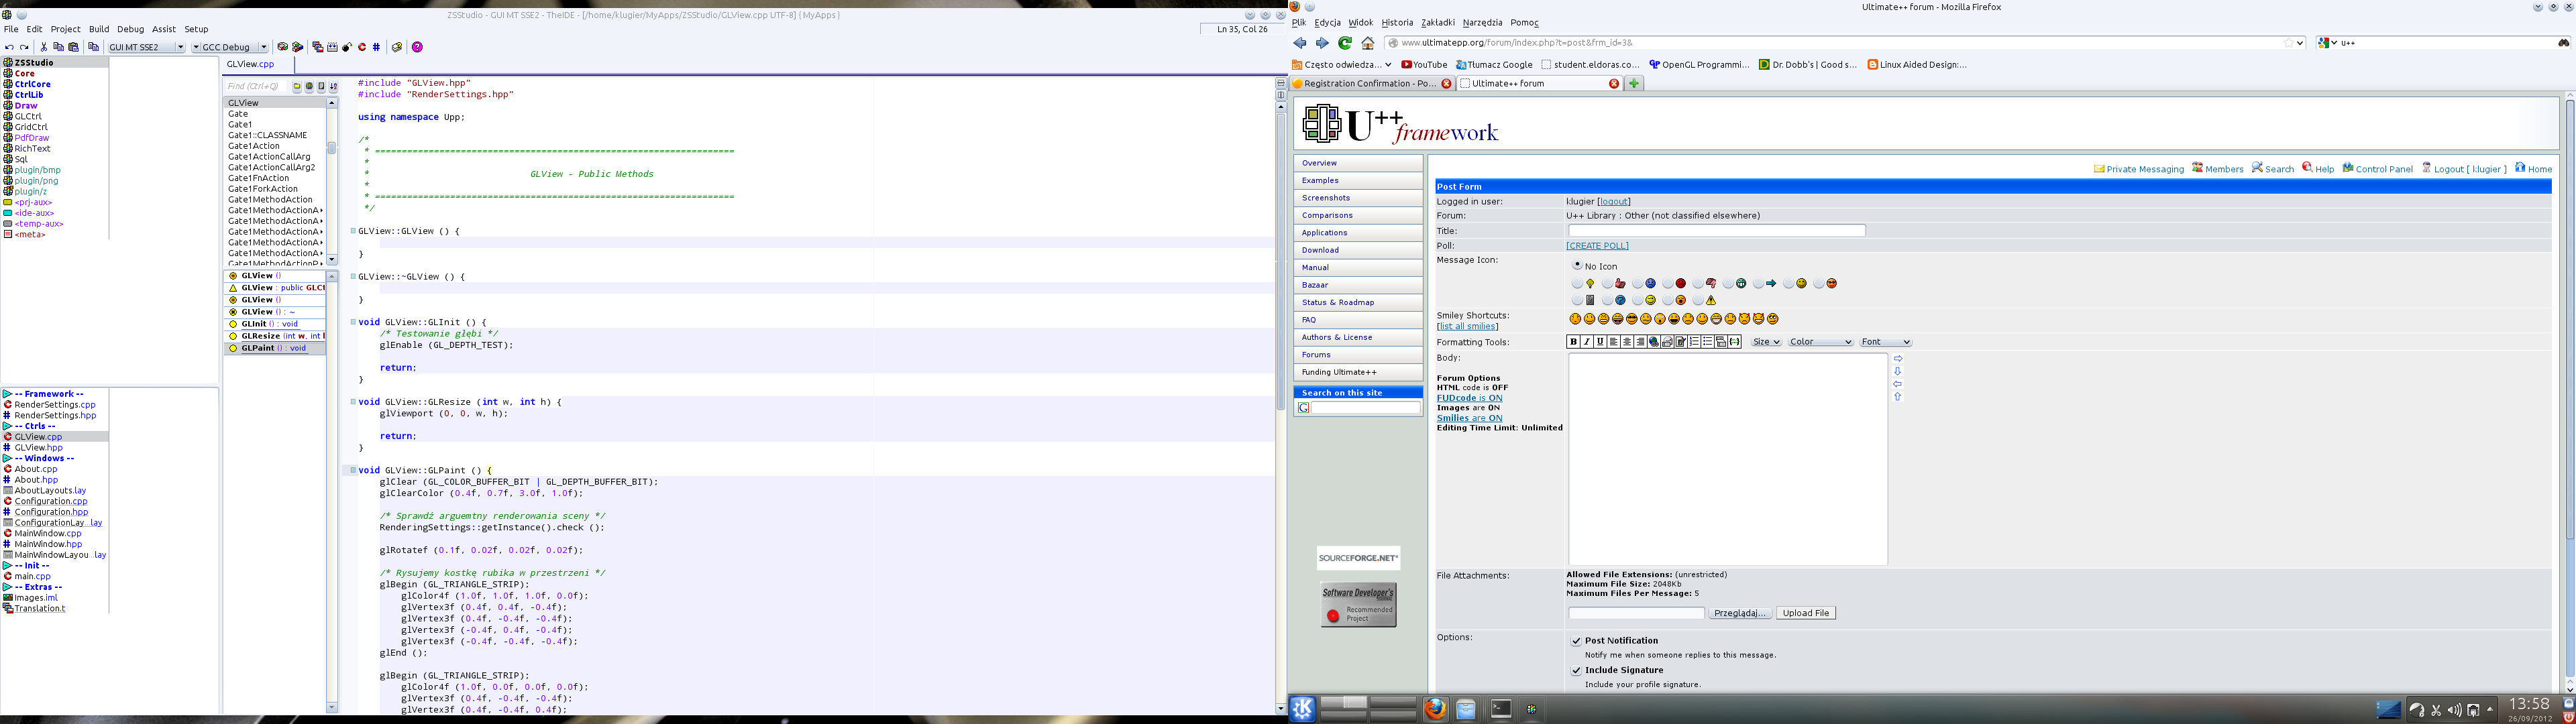Click the CREATE POLL link

[1597, 246]
